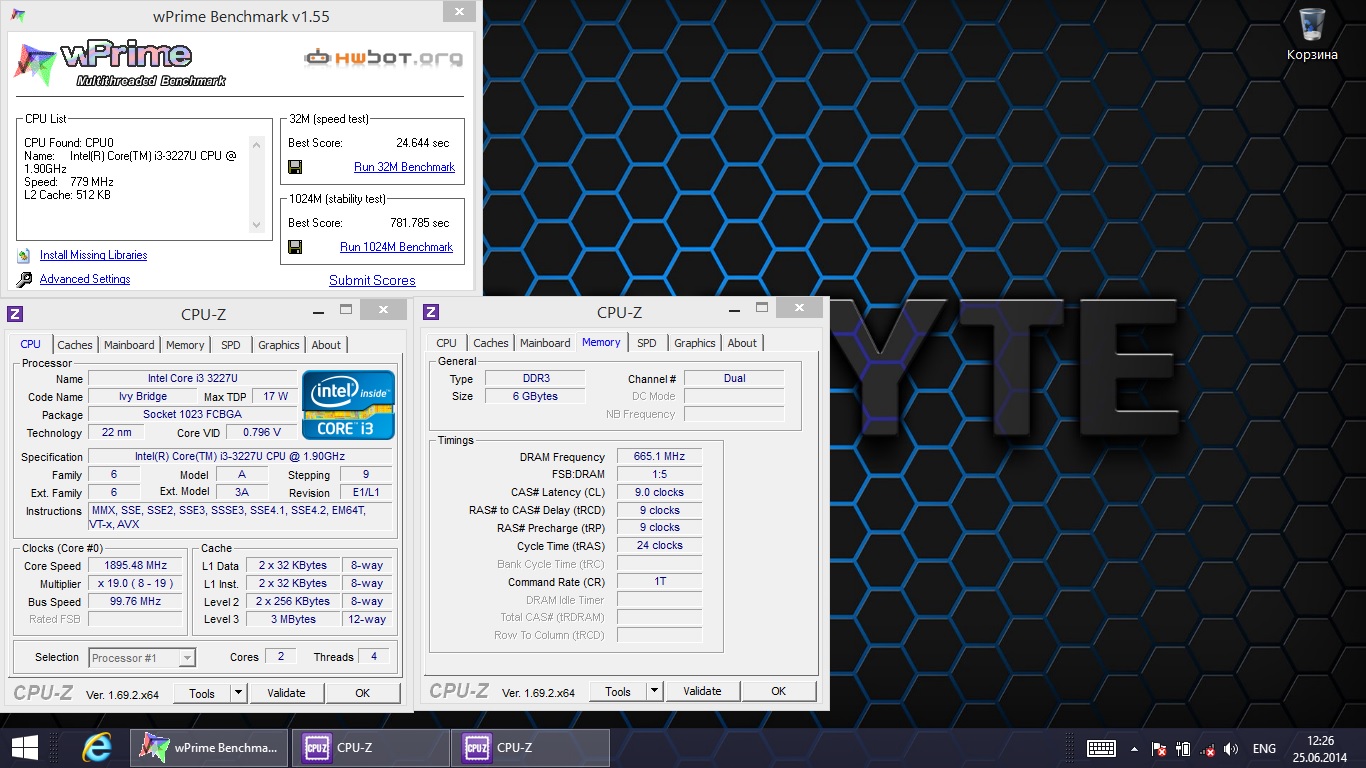Switch to CPU tab in Memory CPU-Z window

tap(447, 343)
